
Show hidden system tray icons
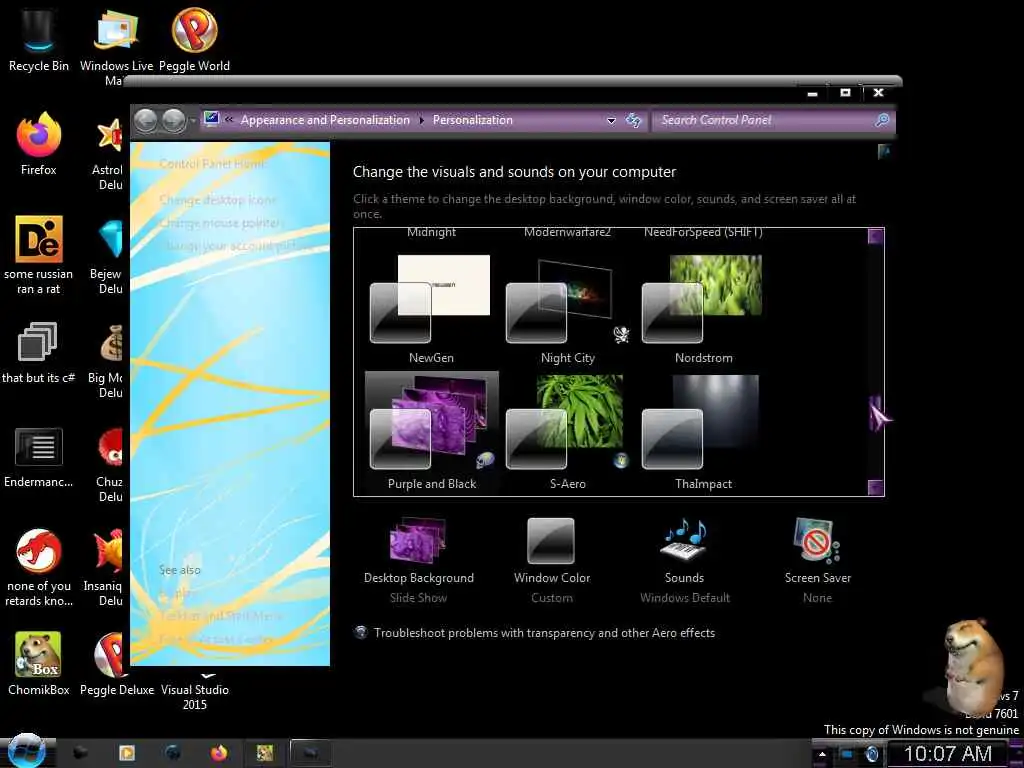click(x=822, y=754)
